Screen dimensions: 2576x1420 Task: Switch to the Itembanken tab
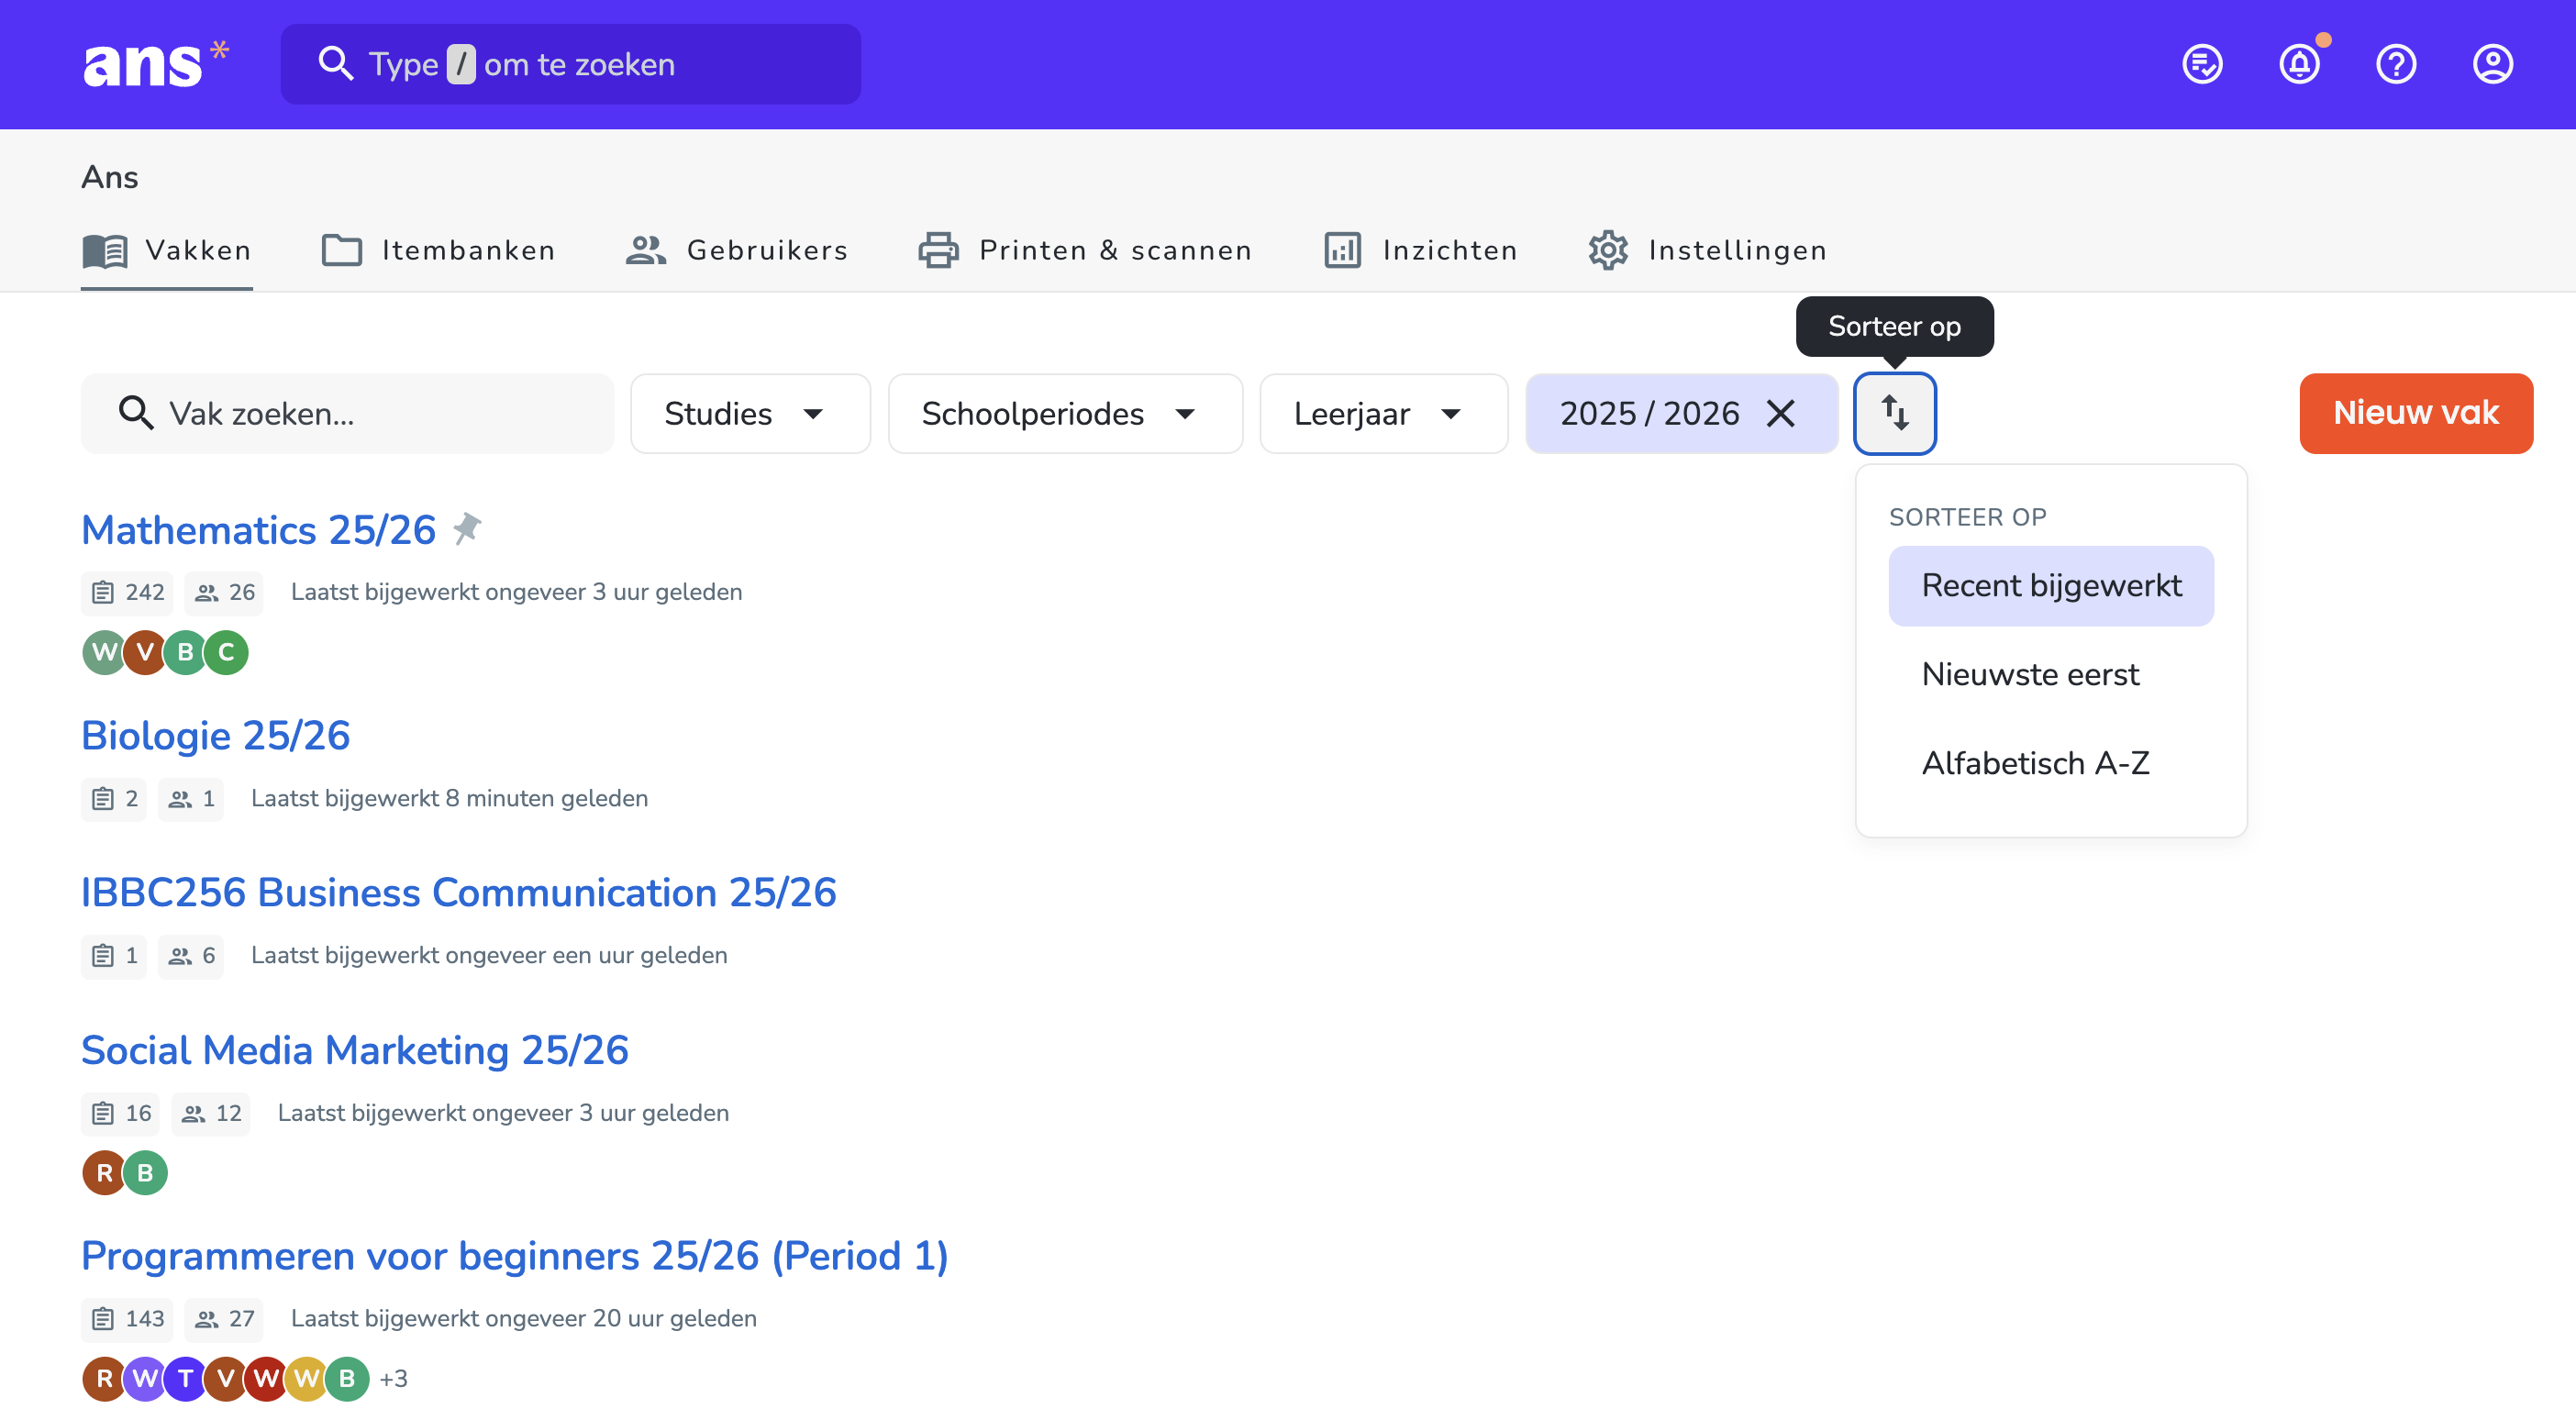[439, 250]
